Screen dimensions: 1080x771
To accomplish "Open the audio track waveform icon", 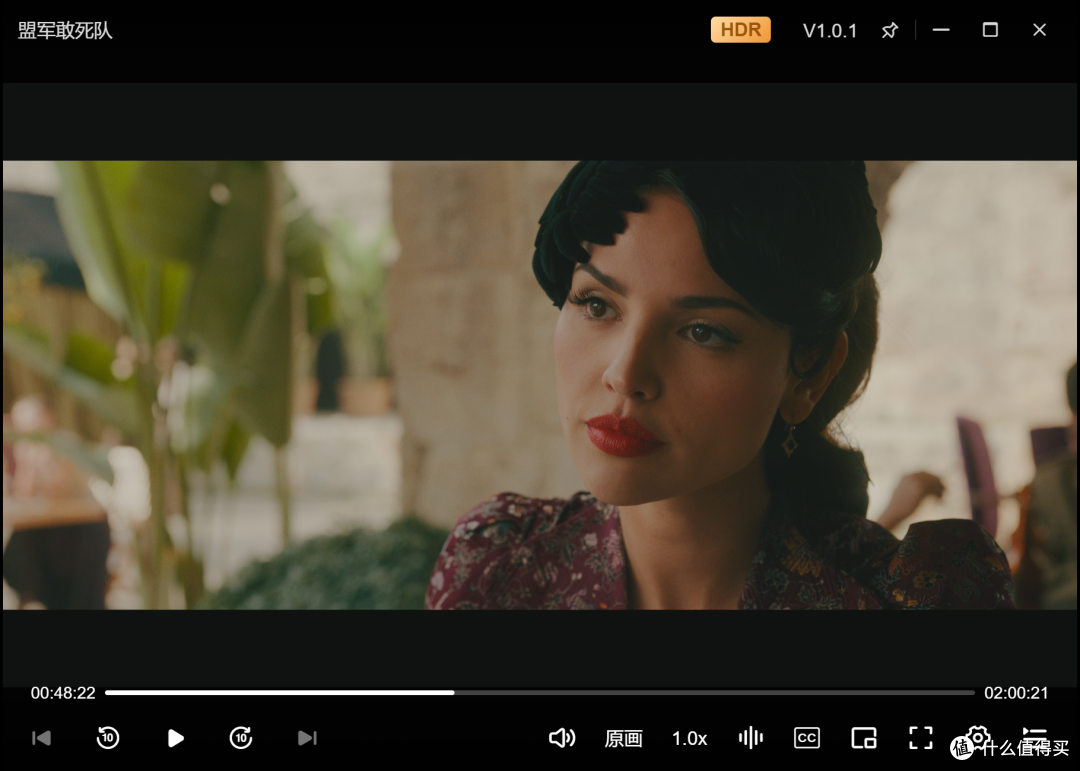I will click(751, 738).
